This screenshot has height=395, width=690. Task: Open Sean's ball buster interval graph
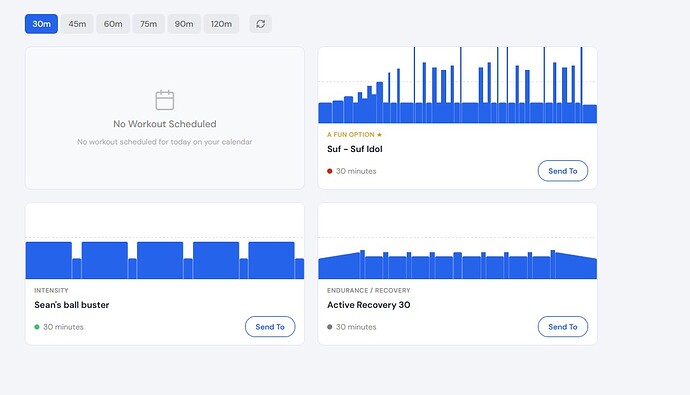click(165, 241)
